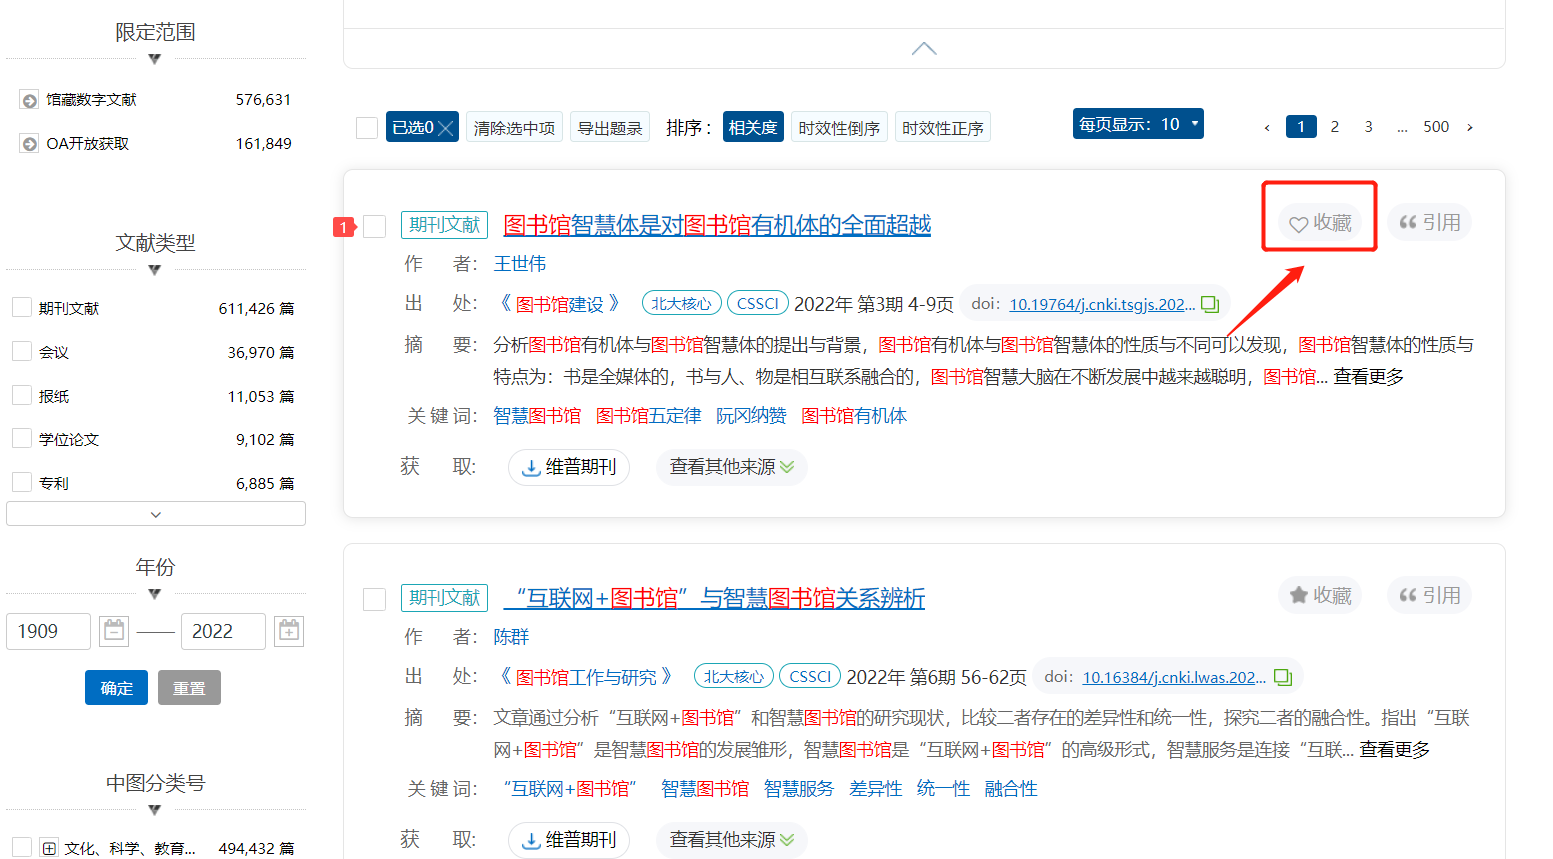Click the start year calendar icon
1553x859 pixels.
pos(115,631)
